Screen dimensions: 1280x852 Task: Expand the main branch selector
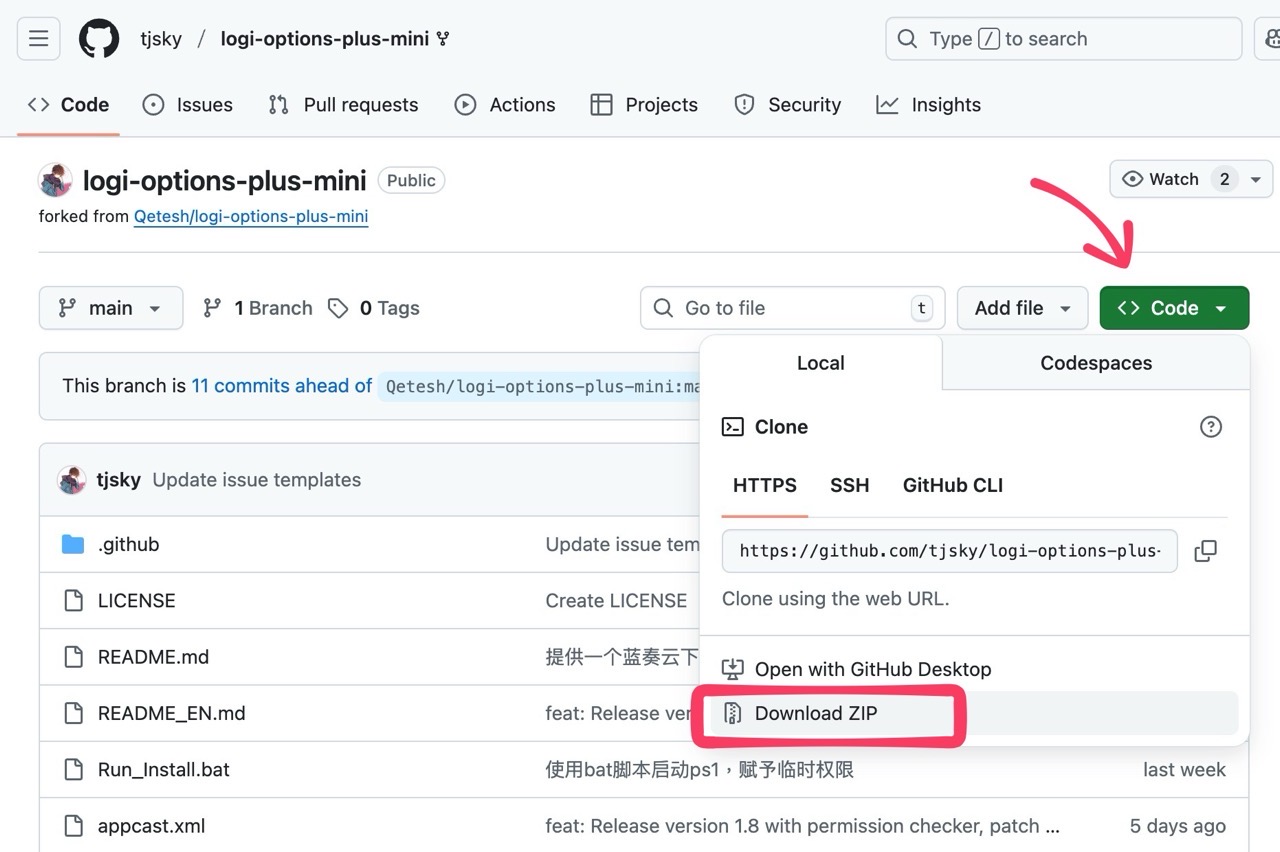pyautogui.click(x=110, y=308)
